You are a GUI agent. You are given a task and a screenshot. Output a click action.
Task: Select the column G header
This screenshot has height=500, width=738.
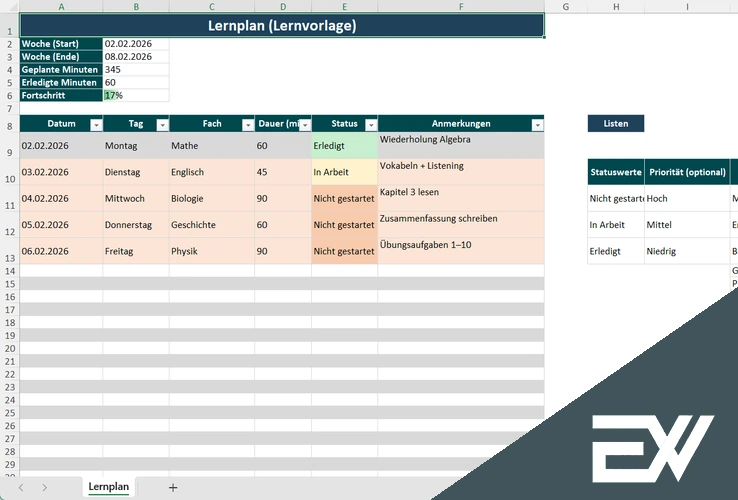point(566,6)
